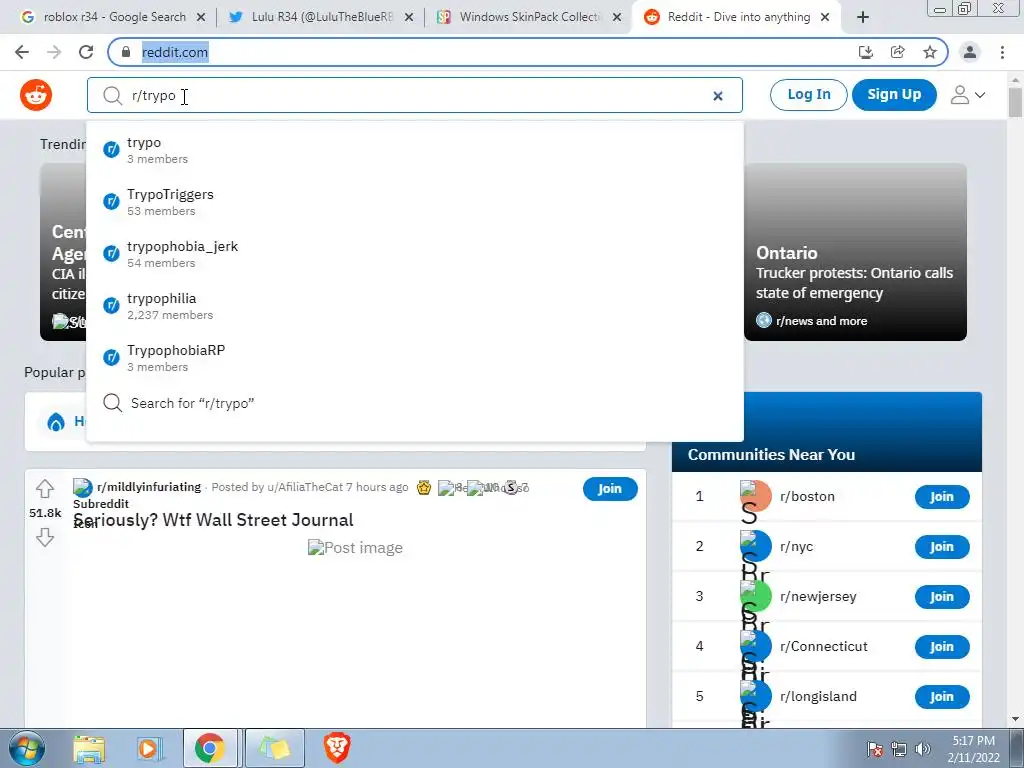Click the magnifier icon inside the Reddit search box
Viewport: 1024px width, 768px height.
point(112,95)
